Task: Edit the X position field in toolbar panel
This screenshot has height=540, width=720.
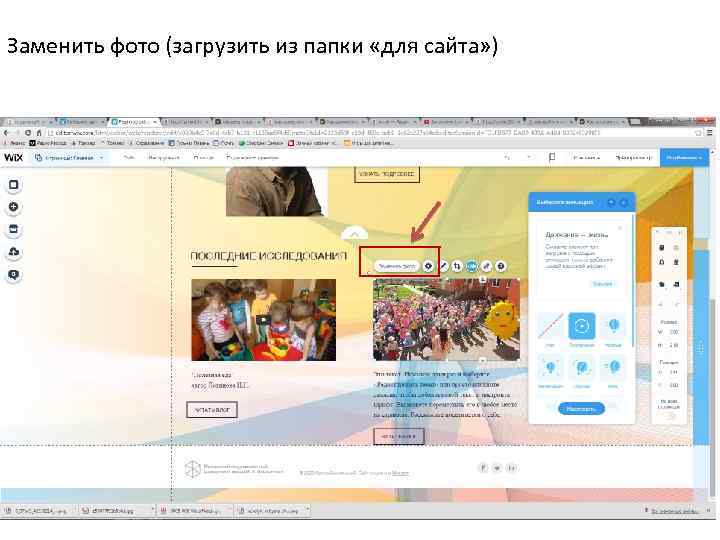Action: click(x=674, y=372)
